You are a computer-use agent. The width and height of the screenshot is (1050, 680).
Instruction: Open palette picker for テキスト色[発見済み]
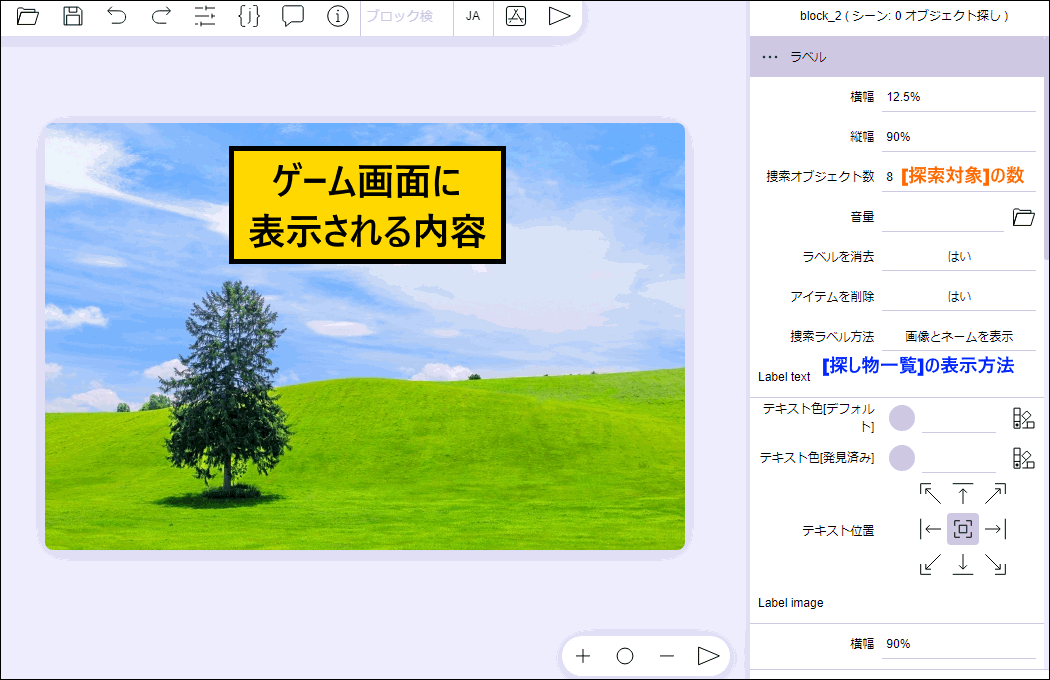[x=1023, y=458]
